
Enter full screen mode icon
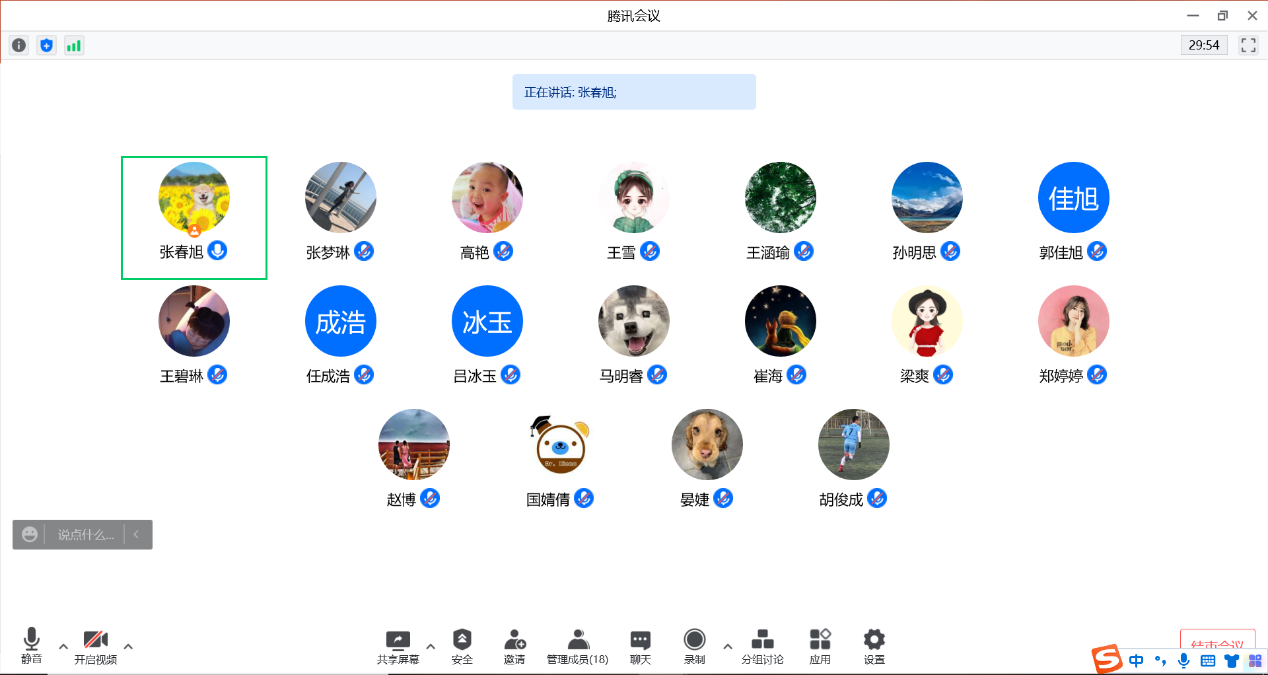click(x=1248, y=45)
